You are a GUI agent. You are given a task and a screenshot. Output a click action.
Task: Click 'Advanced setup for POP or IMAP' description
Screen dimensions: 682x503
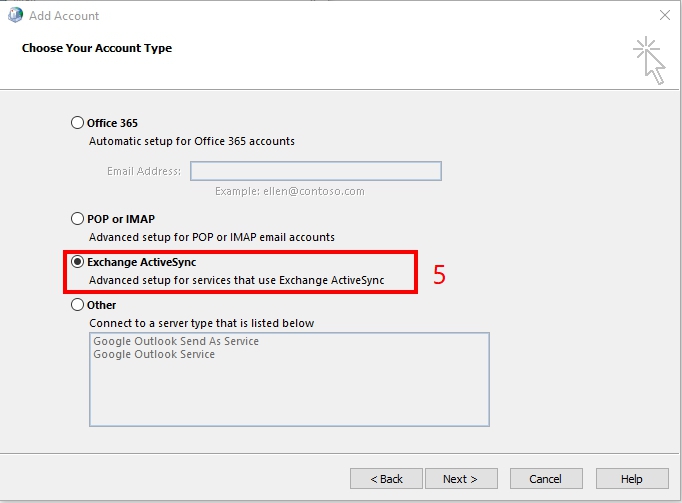[x=212, y=237]
